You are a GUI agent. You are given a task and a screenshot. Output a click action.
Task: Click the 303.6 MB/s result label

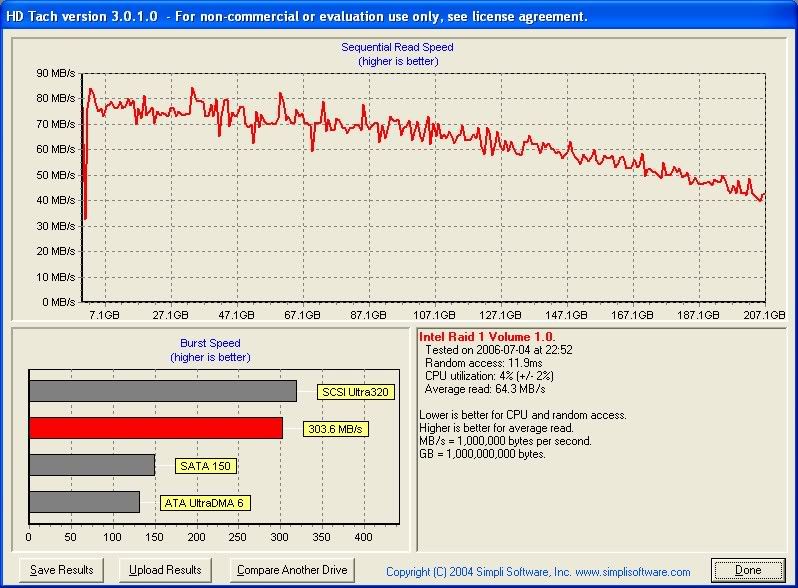(335, 429)
